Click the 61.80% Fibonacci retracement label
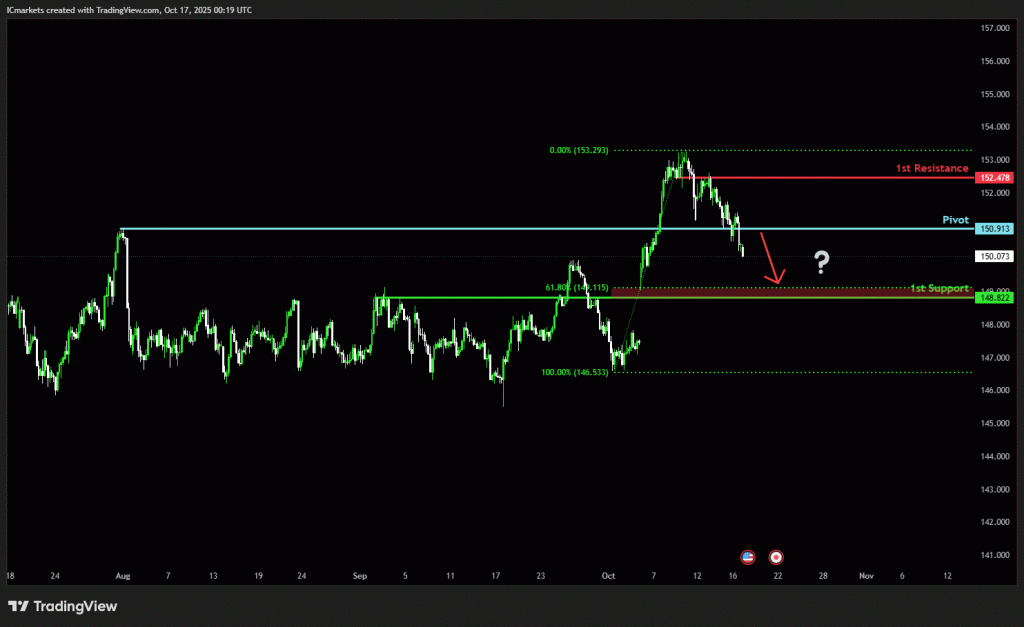 point(576,288)
